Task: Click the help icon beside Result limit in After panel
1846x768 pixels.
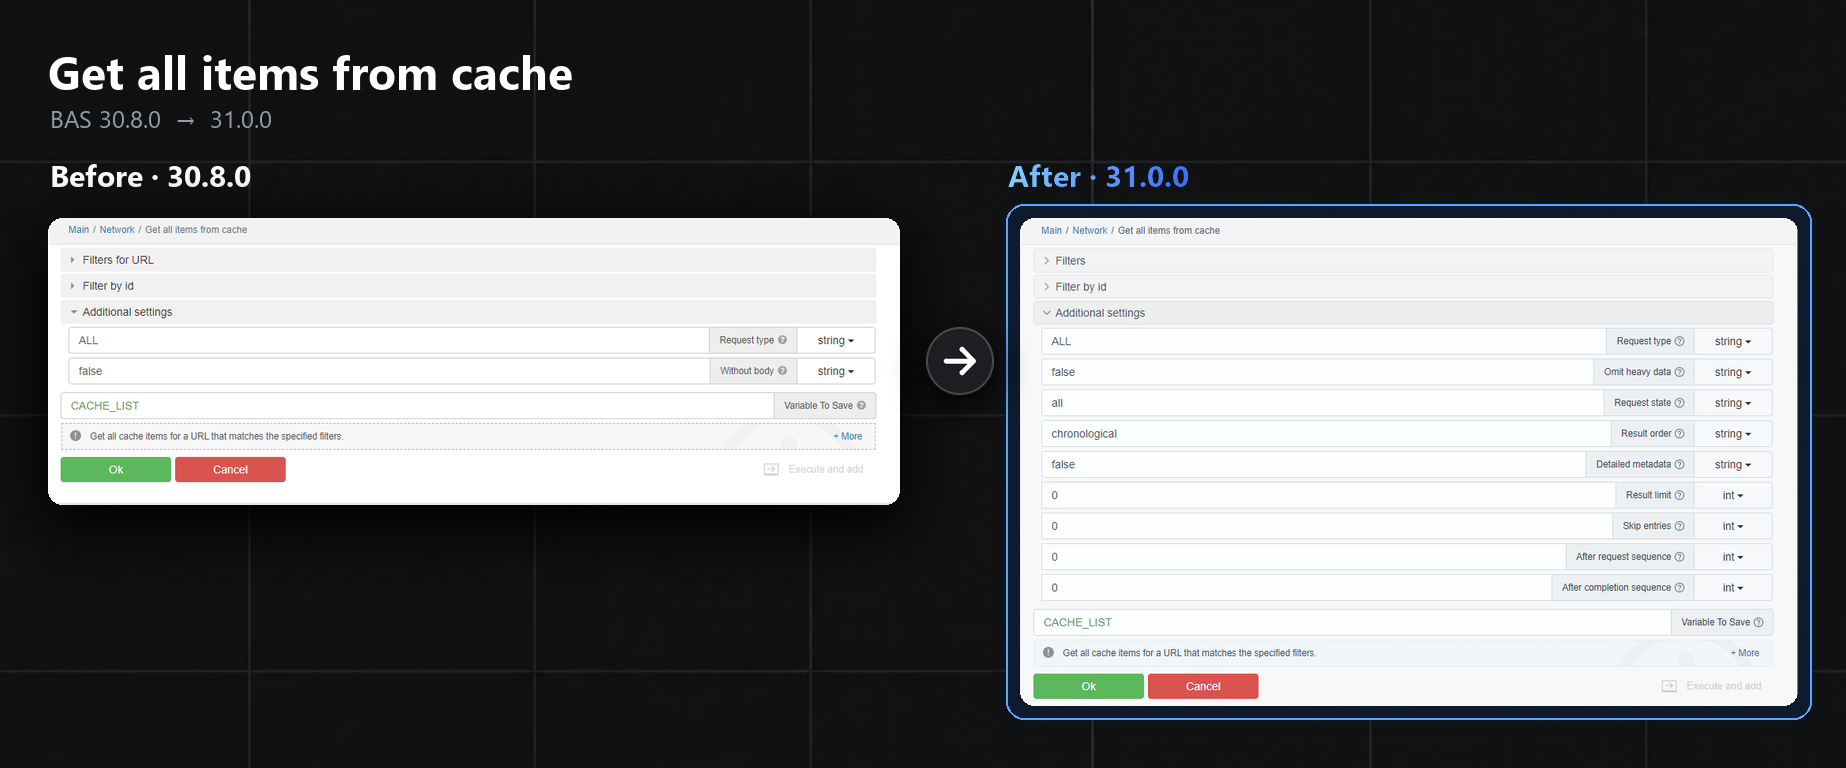Action: (1679, 496)
